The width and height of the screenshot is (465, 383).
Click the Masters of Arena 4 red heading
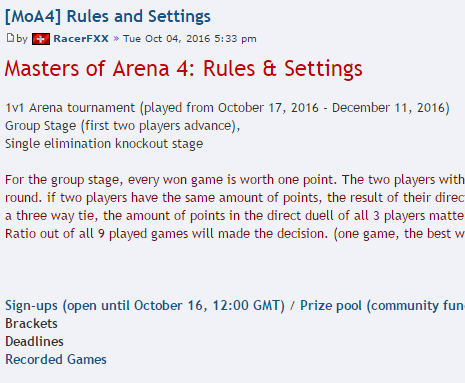(183, 69)
